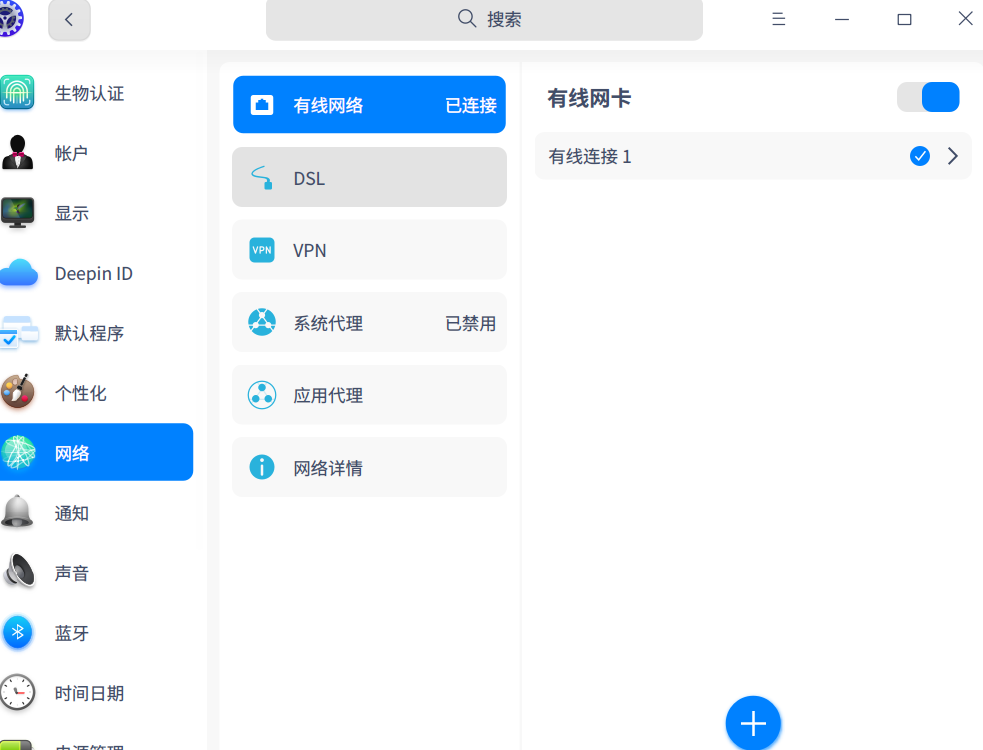Click the control center gear logo

point(9,19)
